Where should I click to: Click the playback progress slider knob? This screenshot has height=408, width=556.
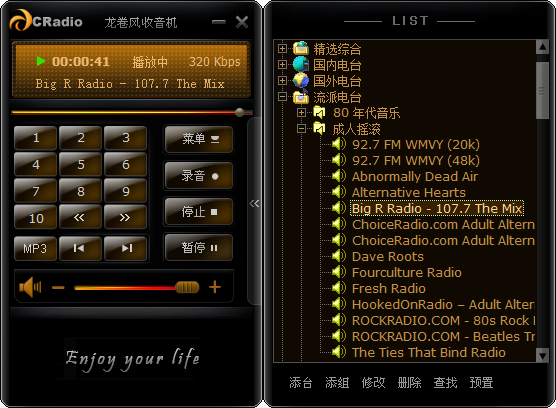click(x=240, y=112)
